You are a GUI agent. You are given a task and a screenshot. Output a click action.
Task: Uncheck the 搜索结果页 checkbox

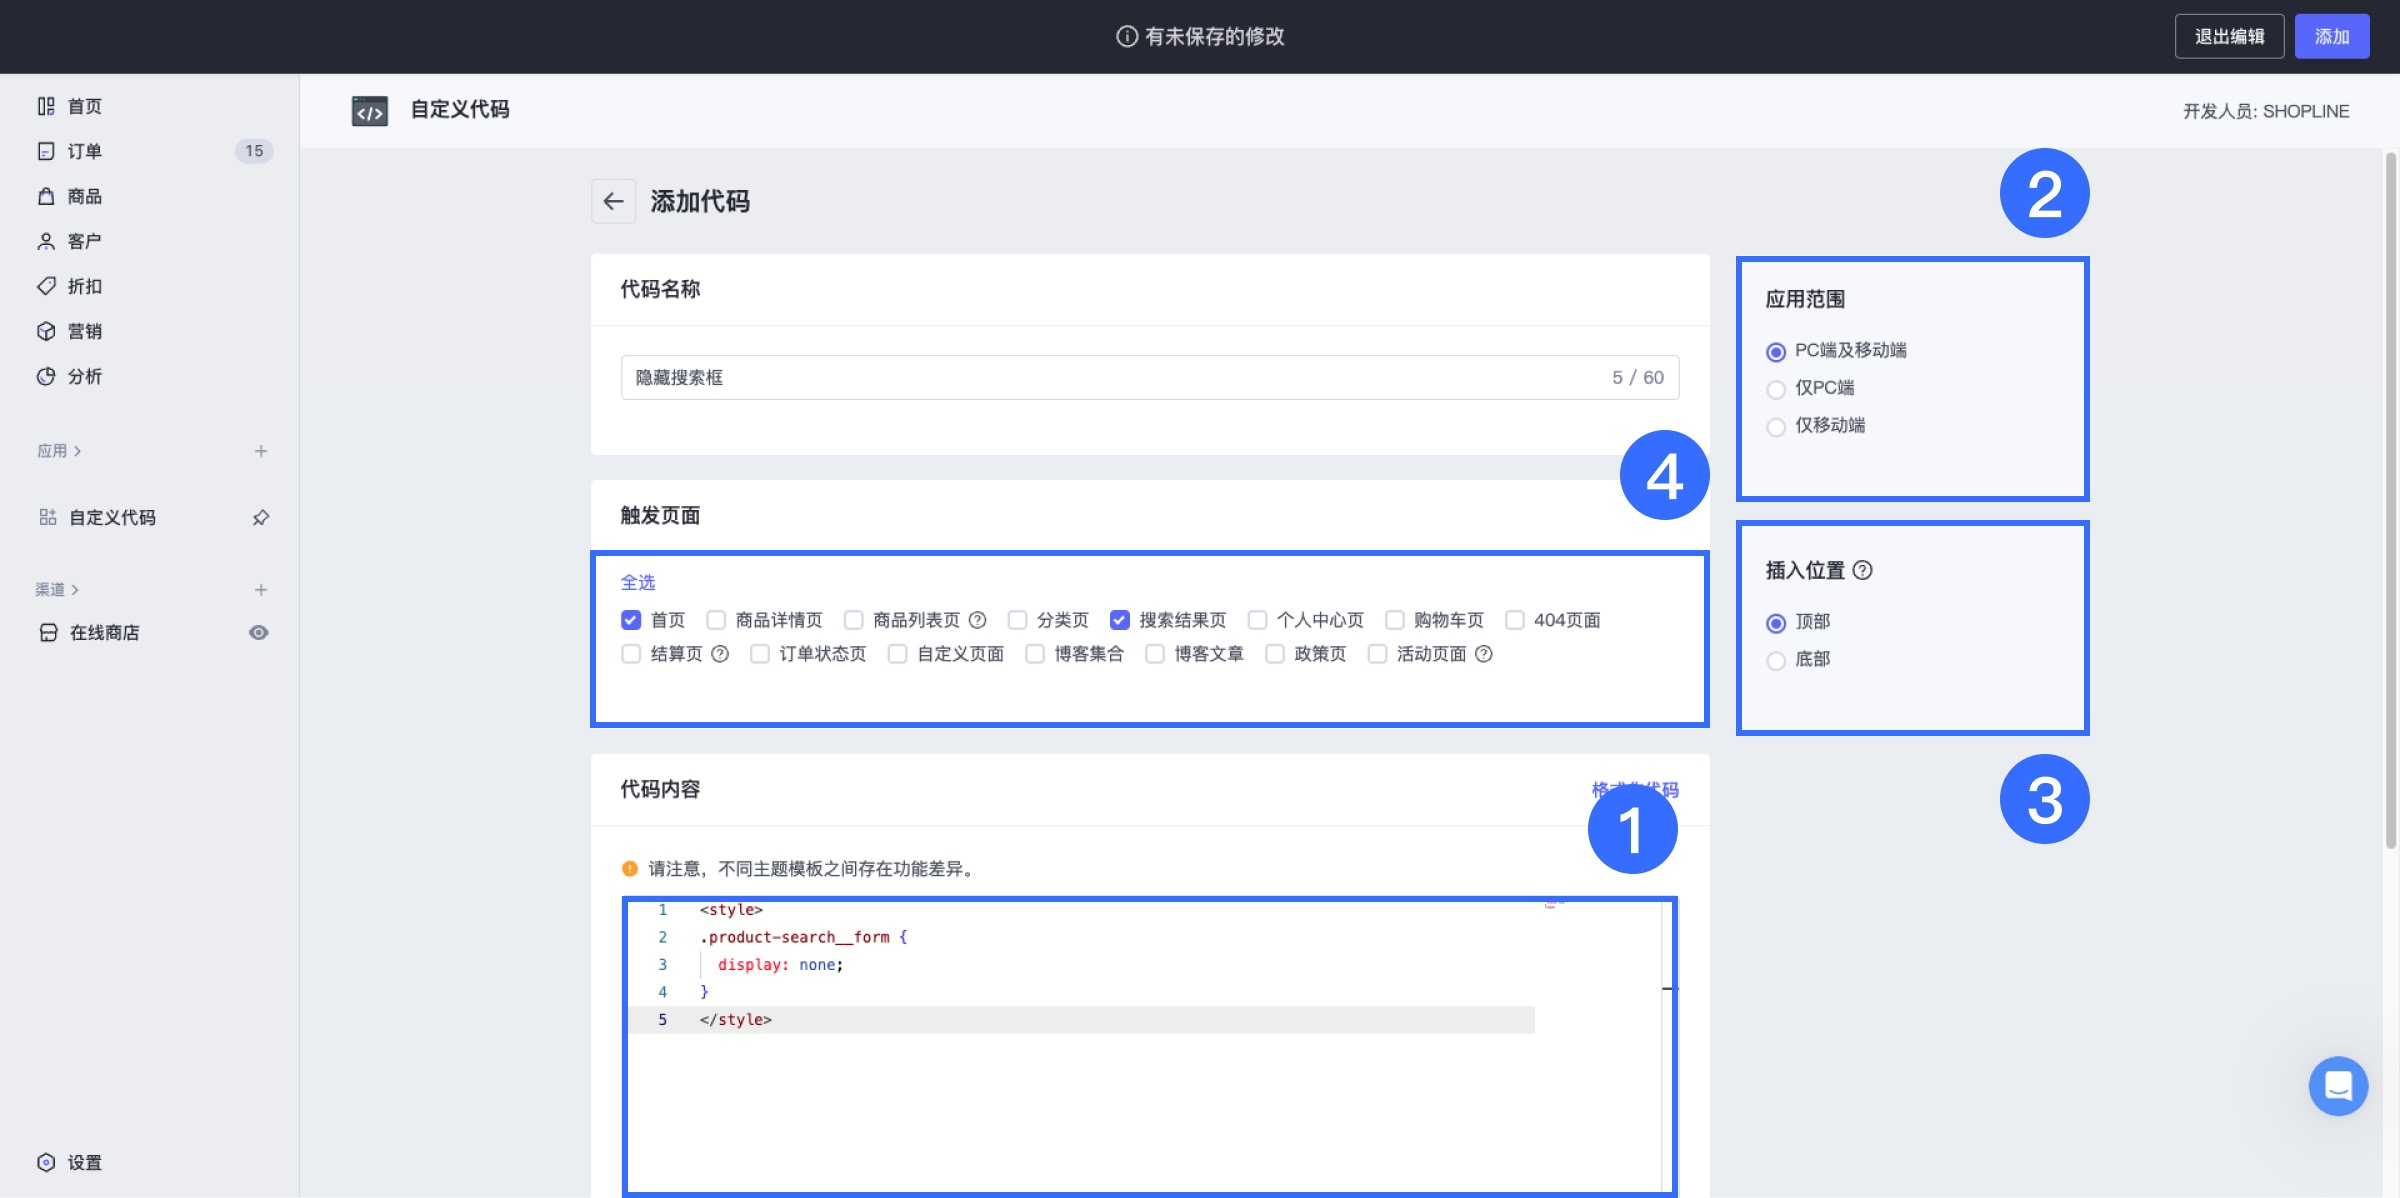1119,619
